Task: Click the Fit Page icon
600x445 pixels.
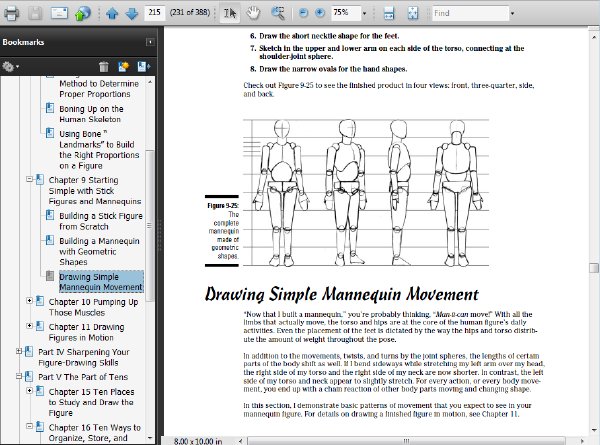Action: pyautogui.click(x=413, y=13)
